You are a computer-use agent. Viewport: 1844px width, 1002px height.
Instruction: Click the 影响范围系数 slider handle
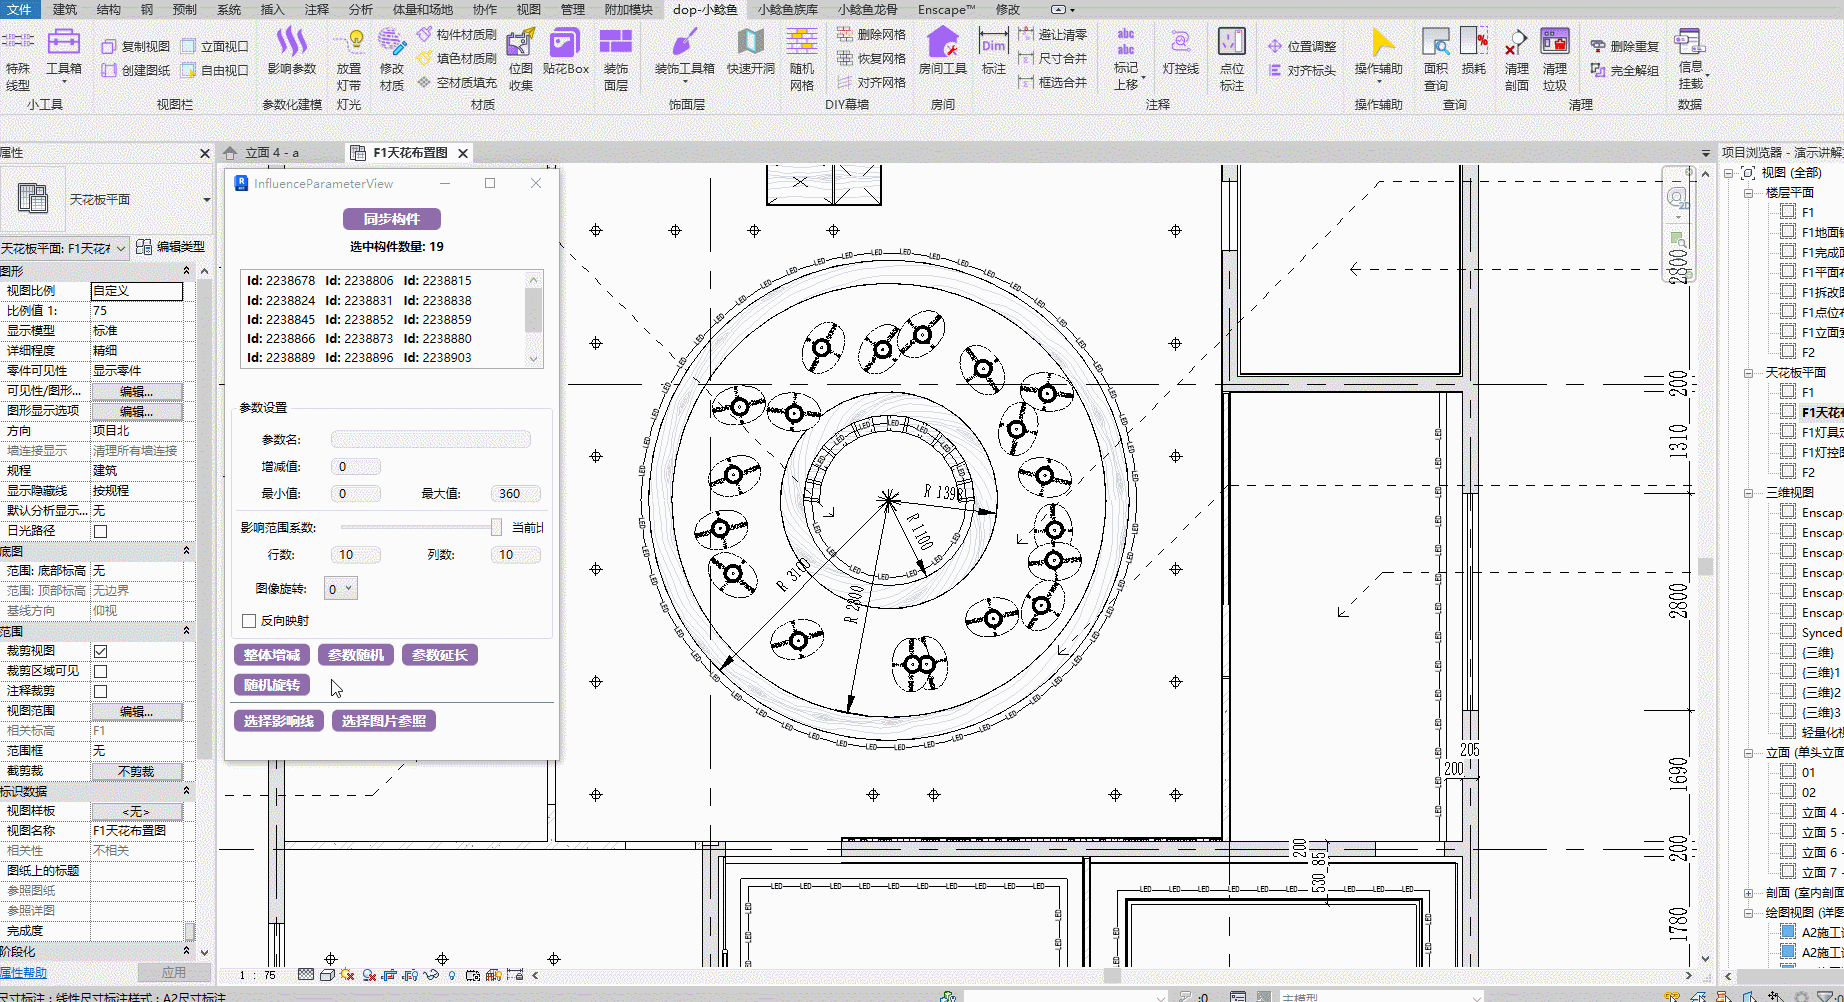click(496, 527)
